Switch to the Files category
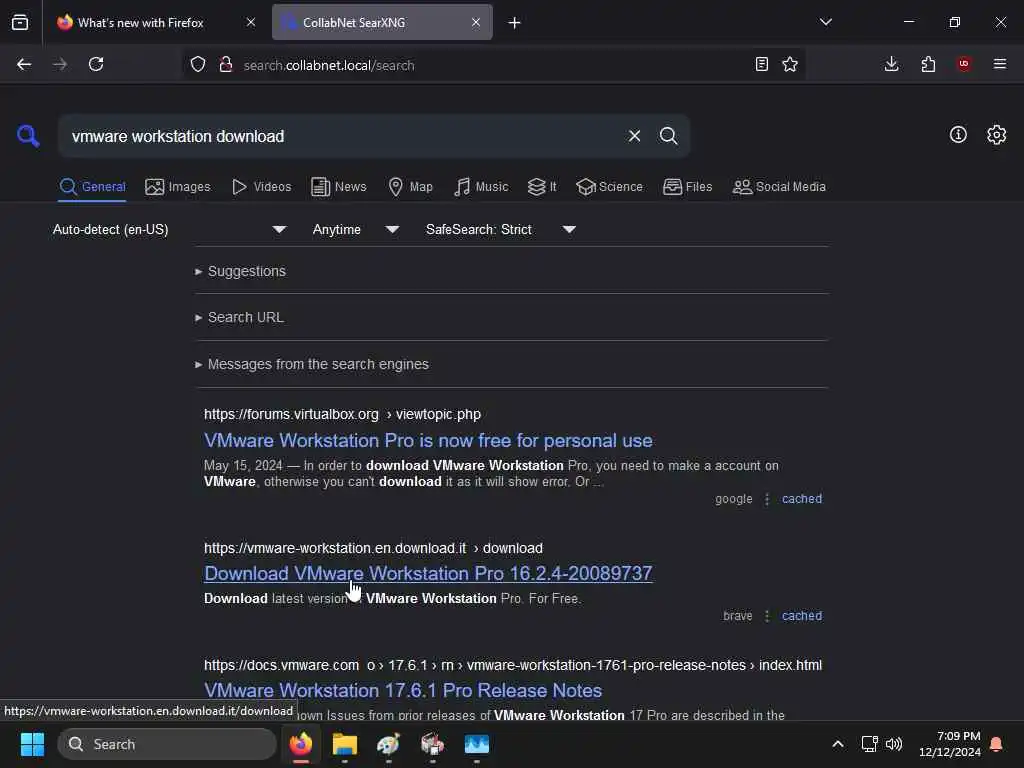Screen dimensions: 1024x768 [x=687, y=187]
